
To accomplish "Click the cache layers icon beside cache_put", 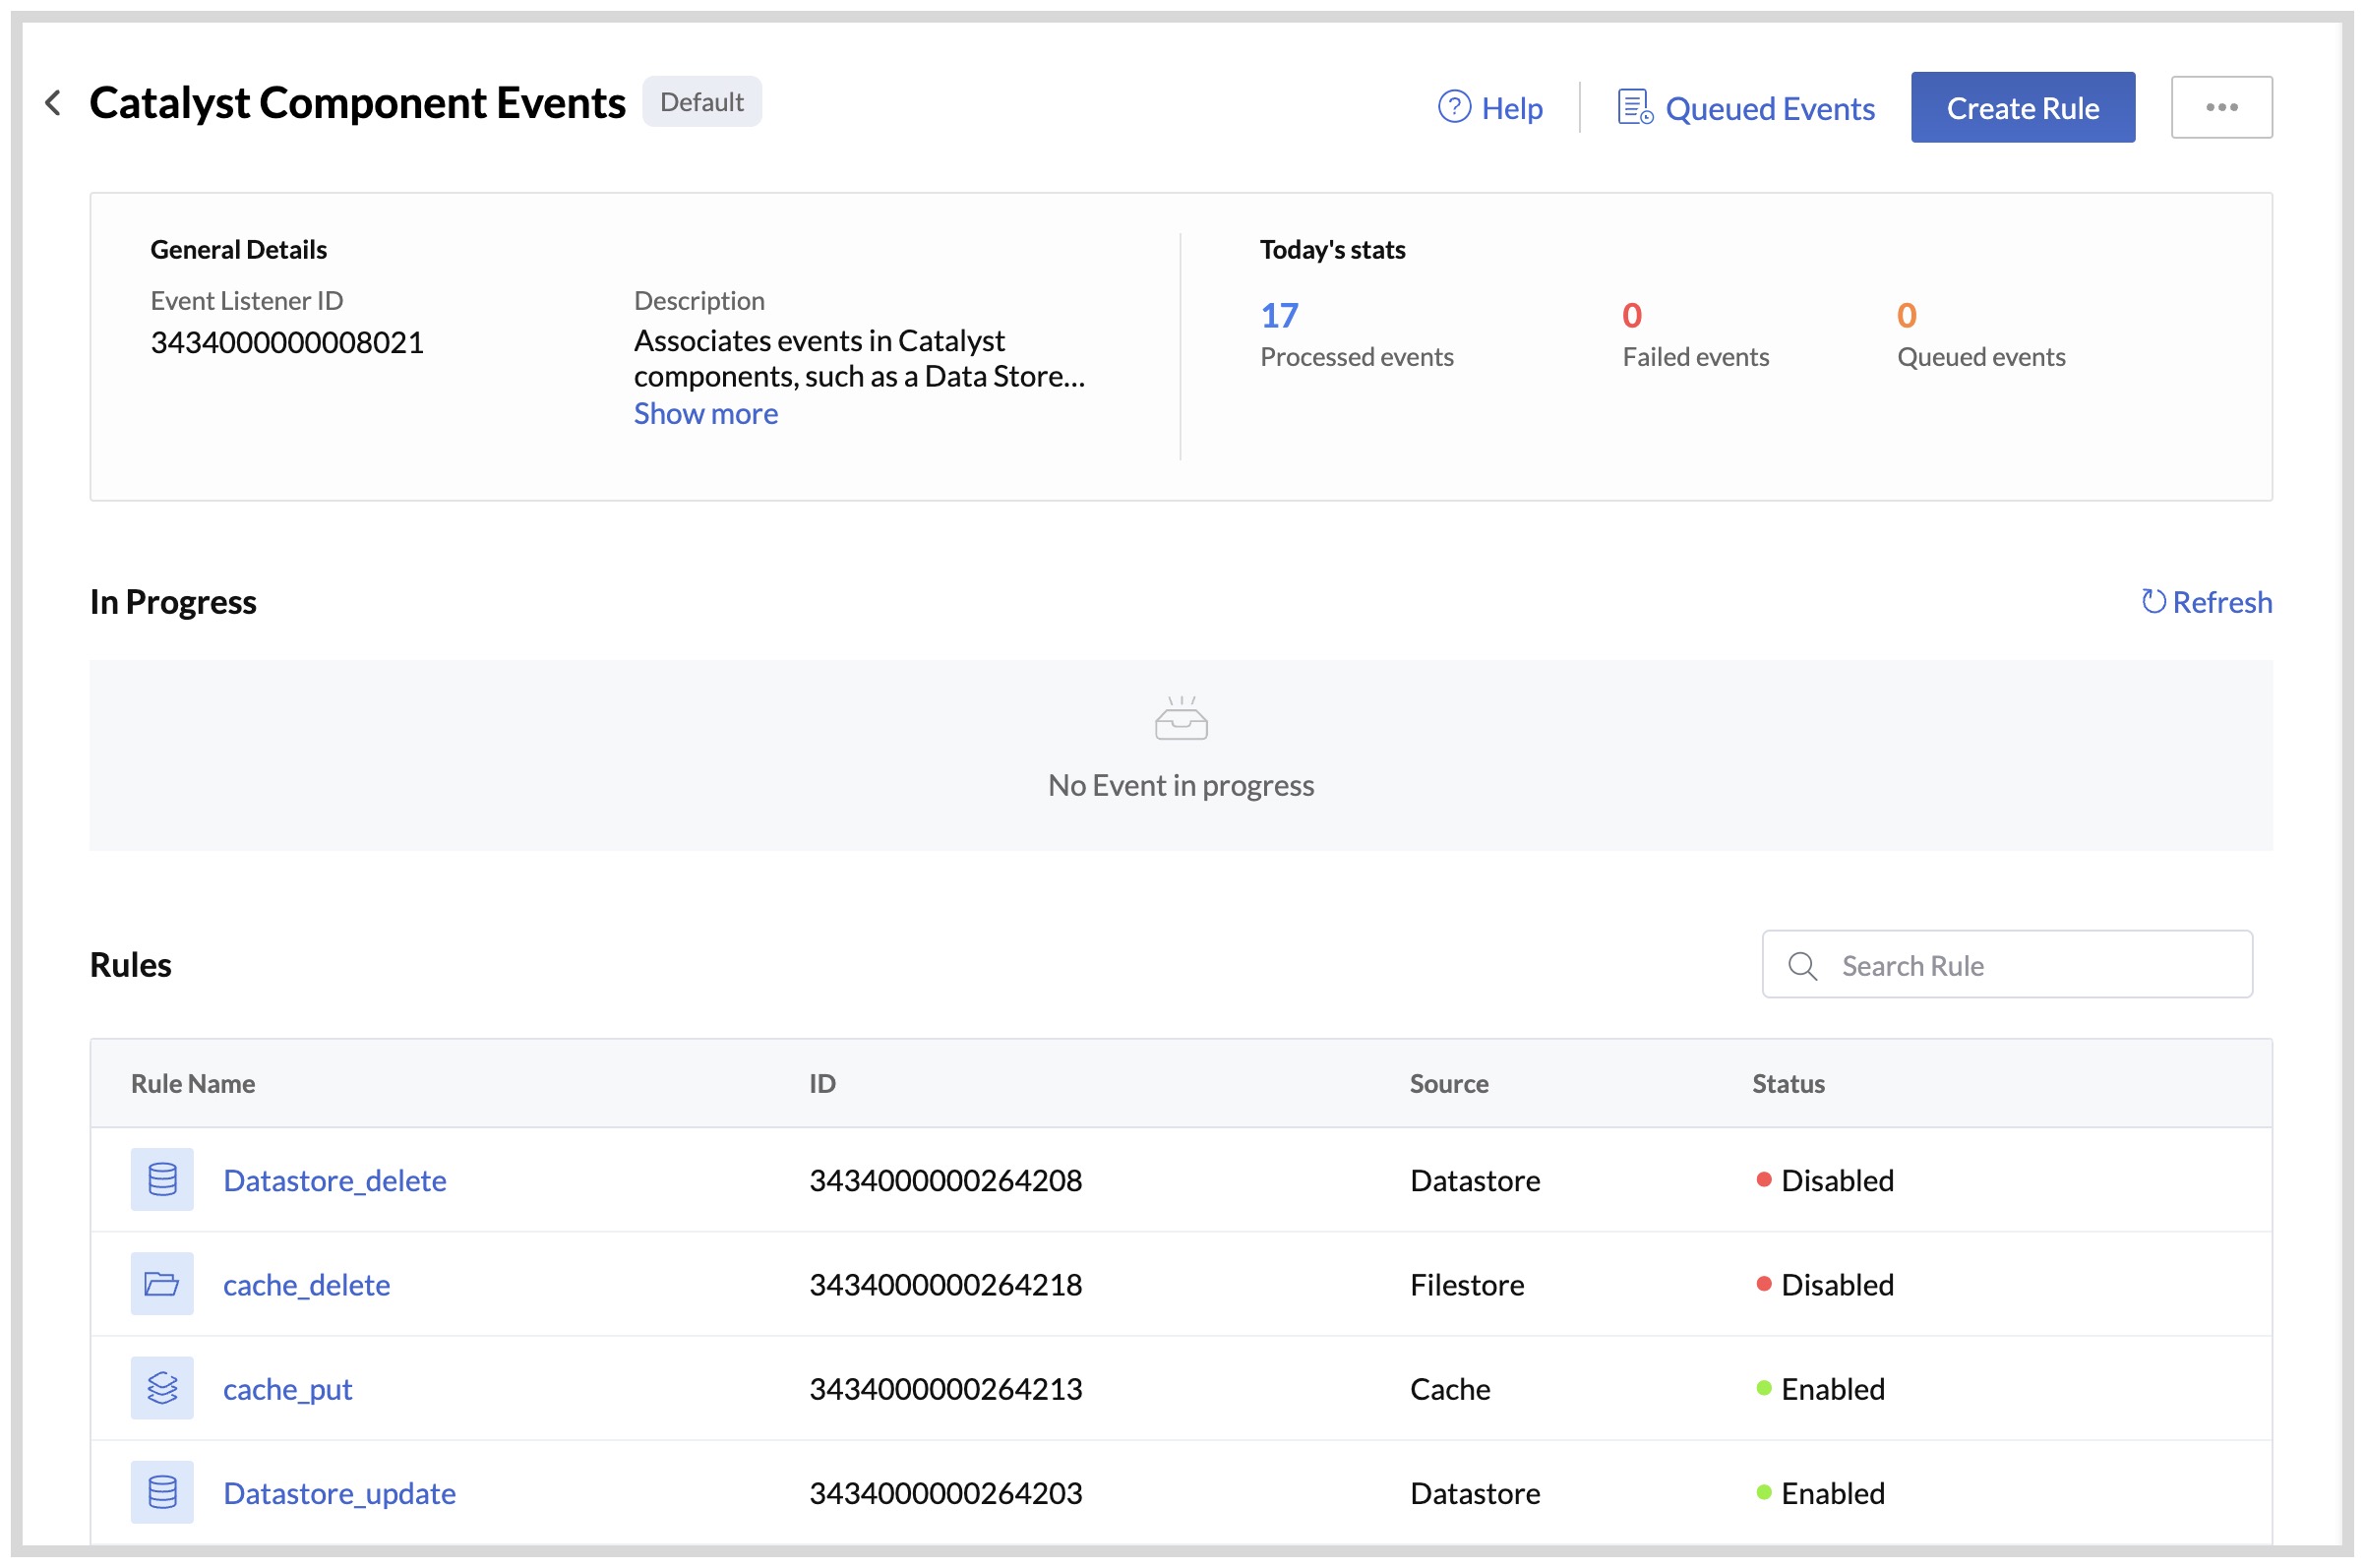I will click(161, 1388).
